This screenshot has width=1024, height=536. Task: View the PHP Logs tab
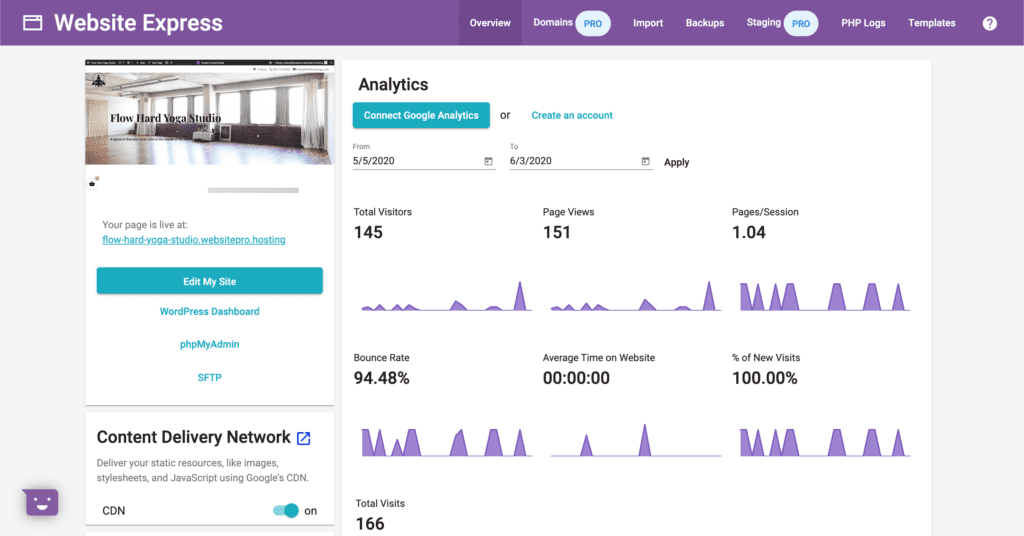[863, 23]
